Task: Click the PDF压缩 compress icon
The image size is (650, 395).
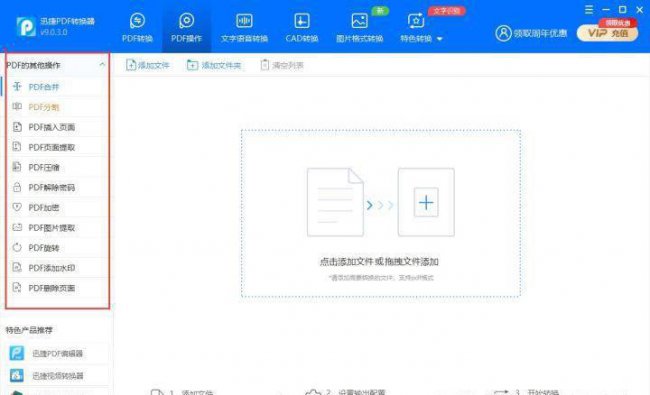Action: click(17, 167)
